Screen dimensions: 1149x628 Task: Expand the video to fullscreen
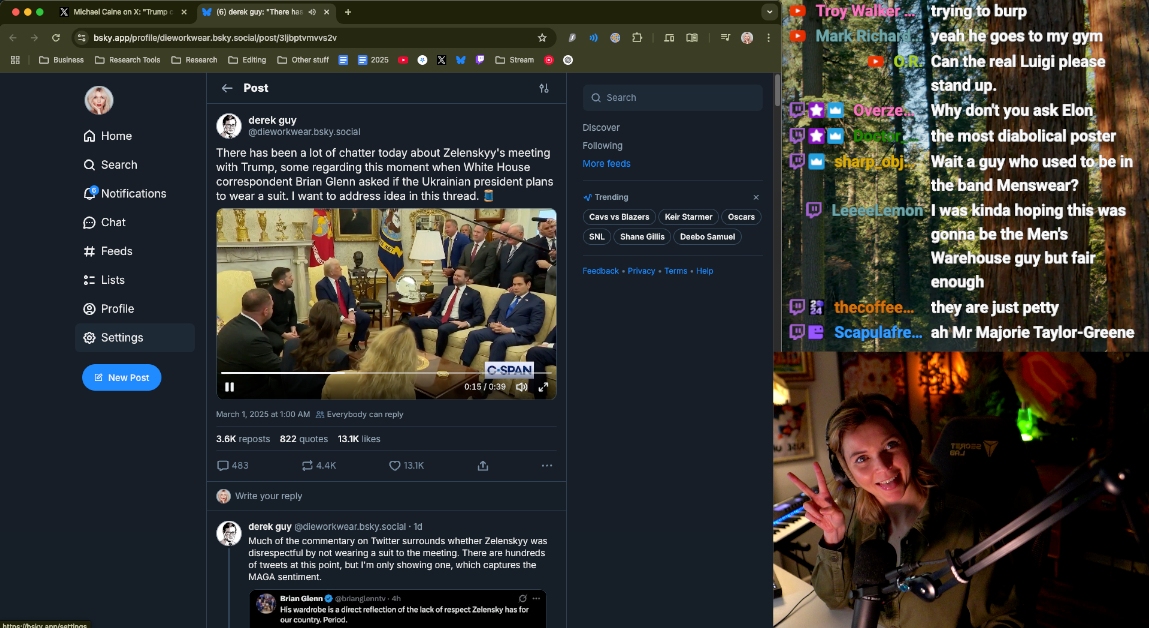(x=543, y=387)
